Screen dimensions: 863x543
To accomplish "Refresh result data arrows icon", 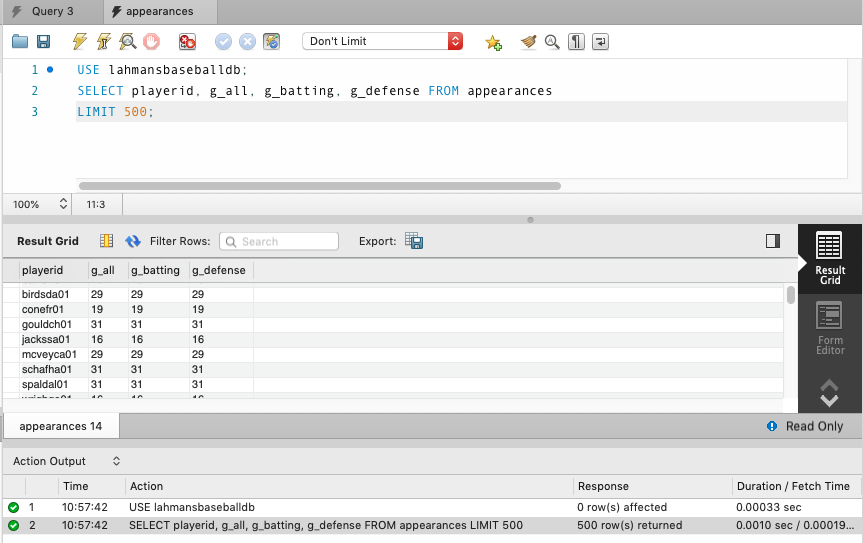I will 133,241.
